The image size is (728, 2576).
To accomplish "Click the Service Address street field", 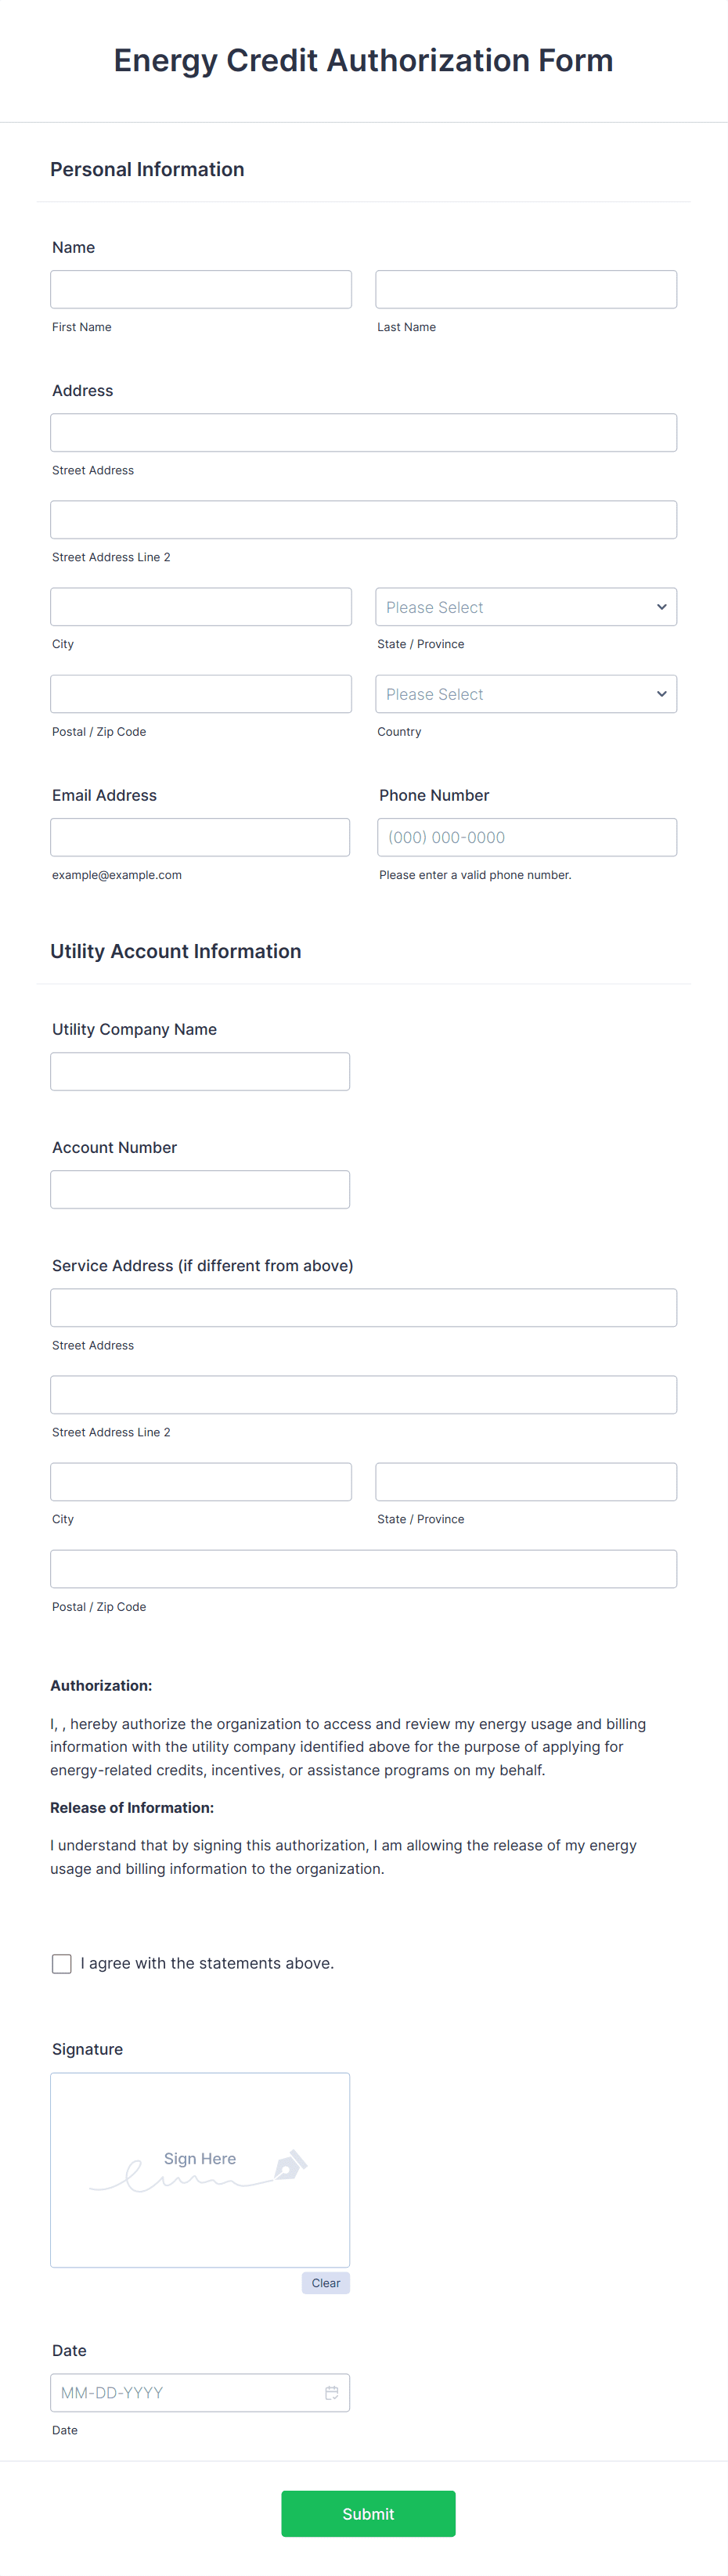I will 364,1307.
